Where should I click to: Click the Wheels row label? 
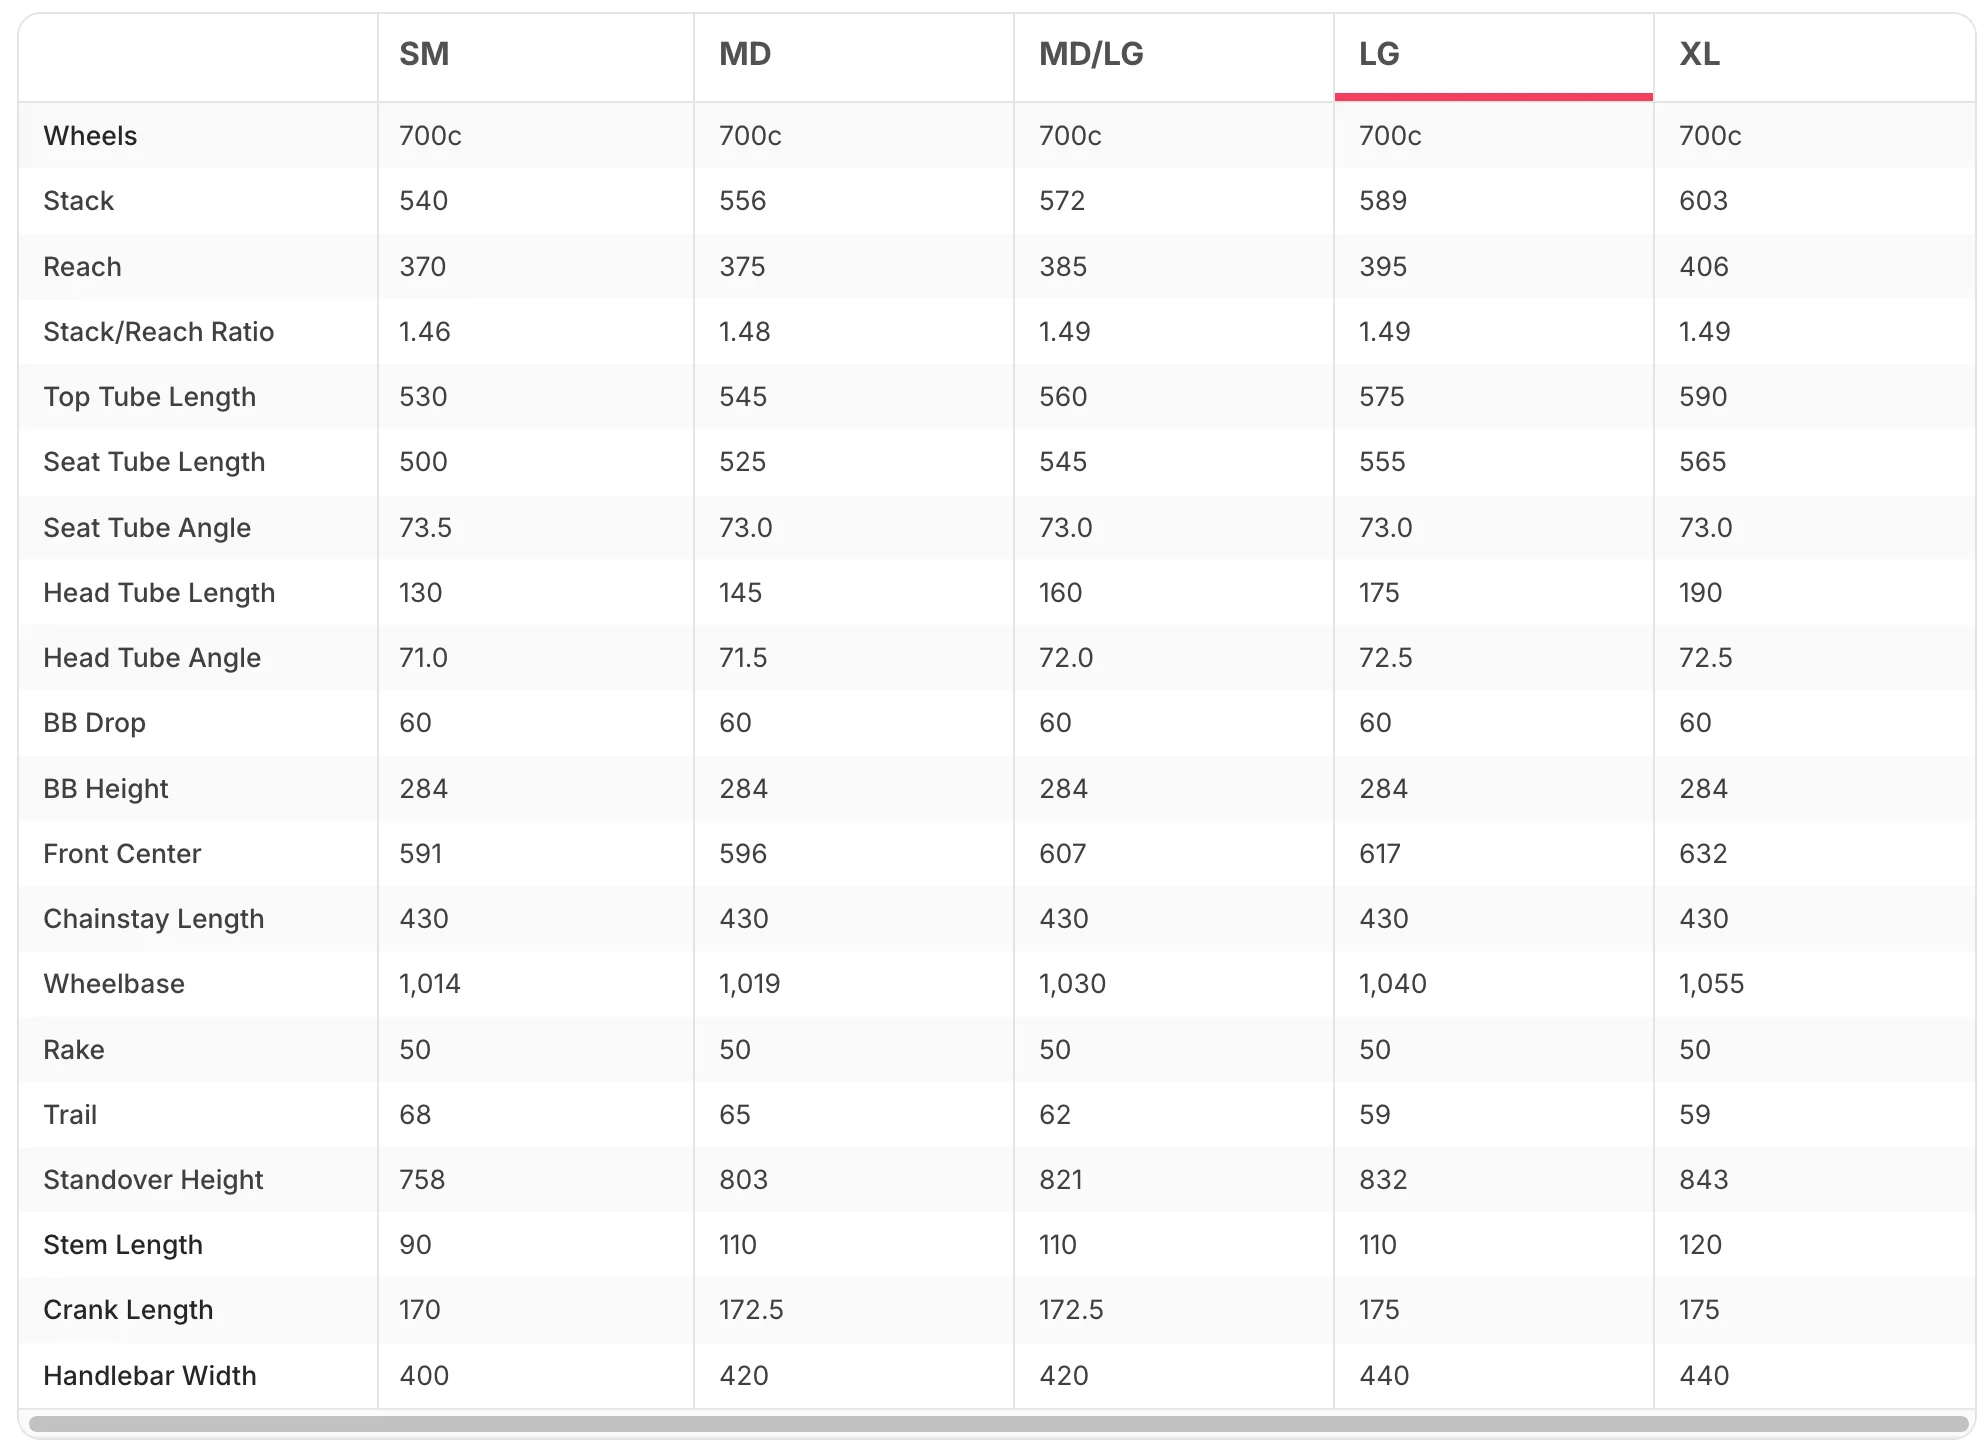(x=90, y=136)
